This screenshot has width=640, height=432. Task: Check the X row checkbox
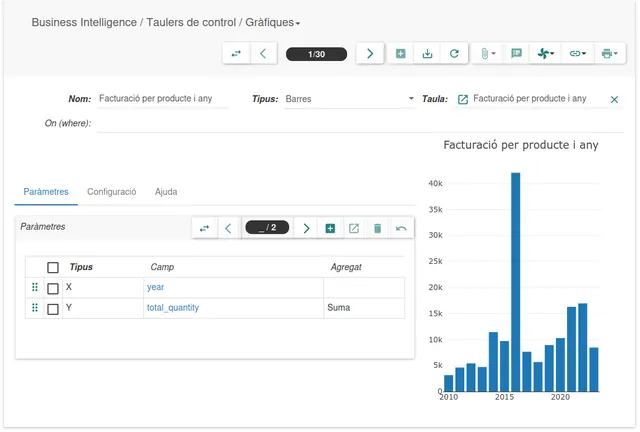pyautogui.click(x=53, y=288)
